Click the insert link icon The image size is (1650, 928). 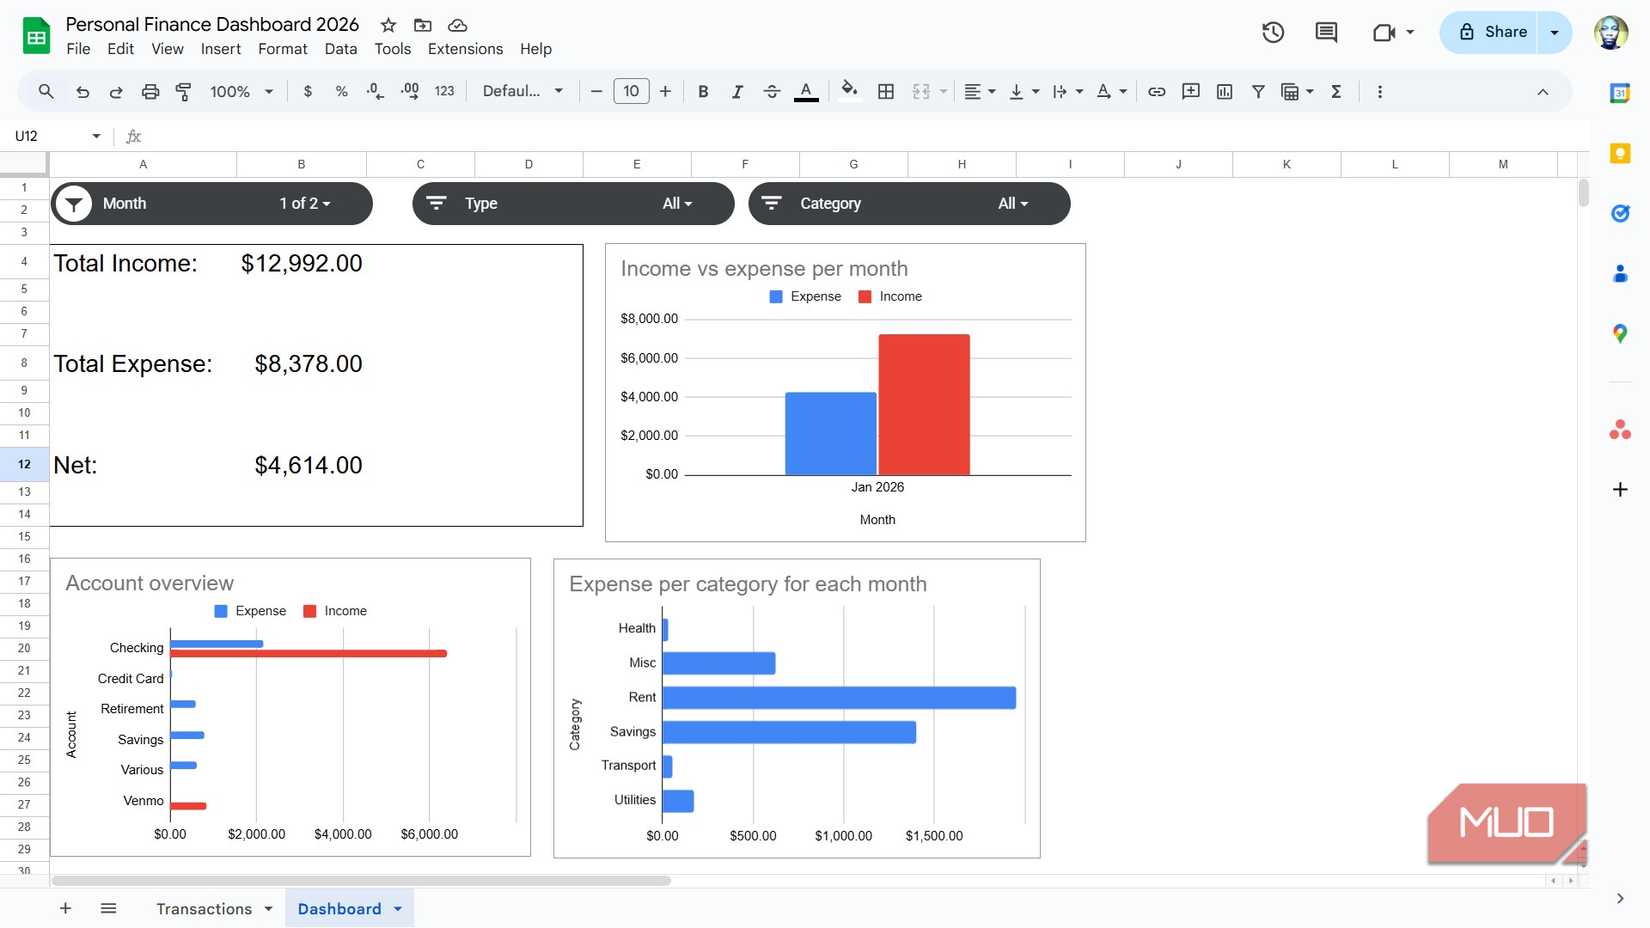coord(1156,92)
